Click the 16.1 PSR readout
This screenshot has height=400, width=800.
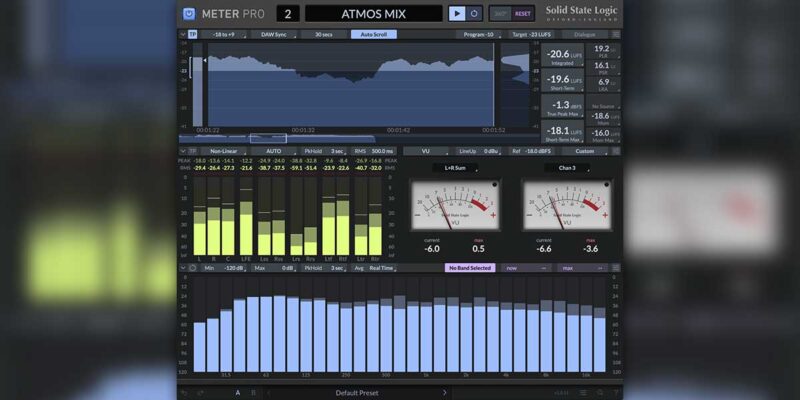click(x=603, y=68)
